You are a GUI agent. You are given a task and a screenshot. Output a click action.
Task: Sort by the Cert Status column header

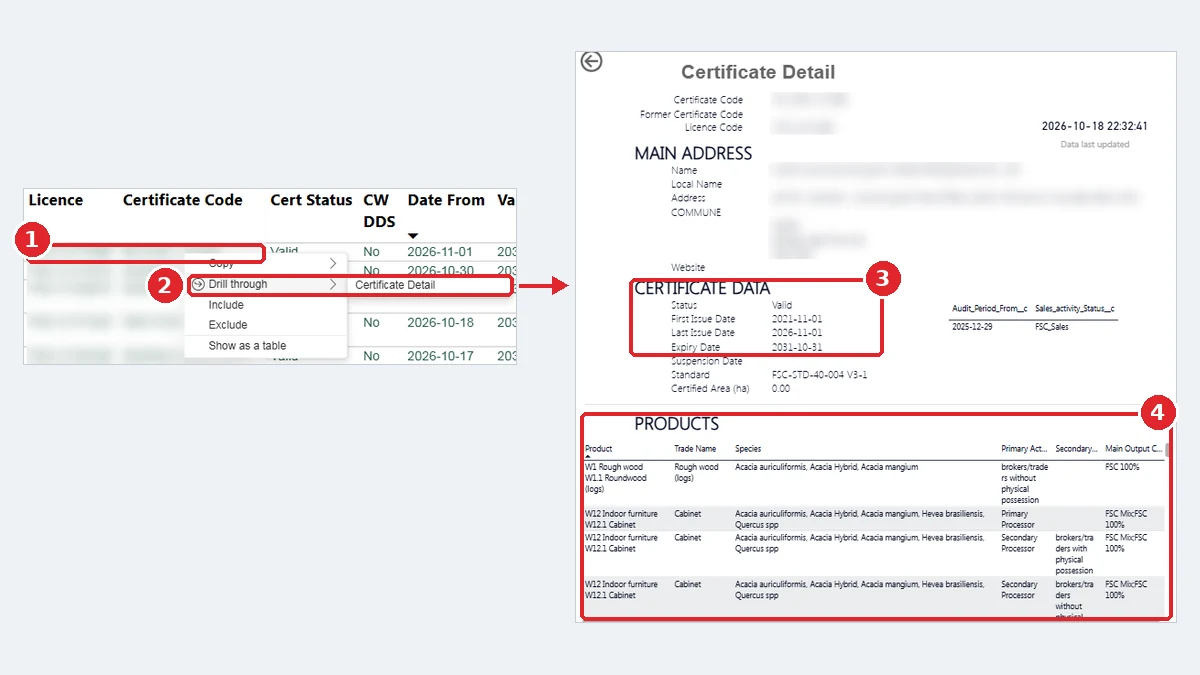tap(311, 200)
